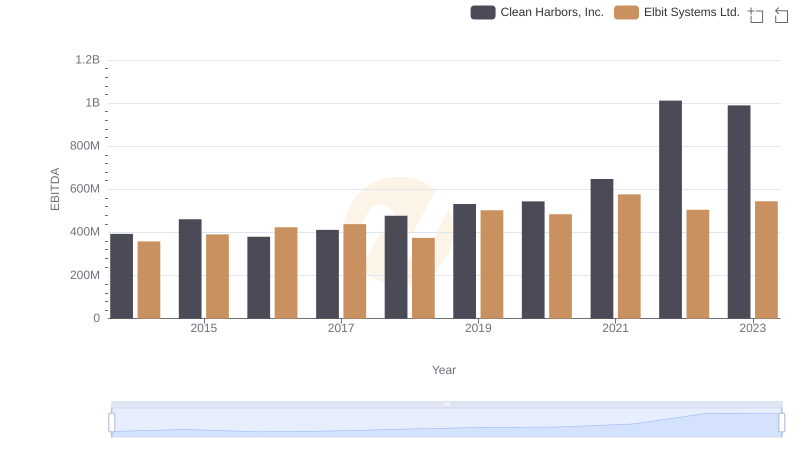Click the 2021 x-axis label
Image resolution: width=800 pixels, height=461 pixels.
[x=615, y=328]
